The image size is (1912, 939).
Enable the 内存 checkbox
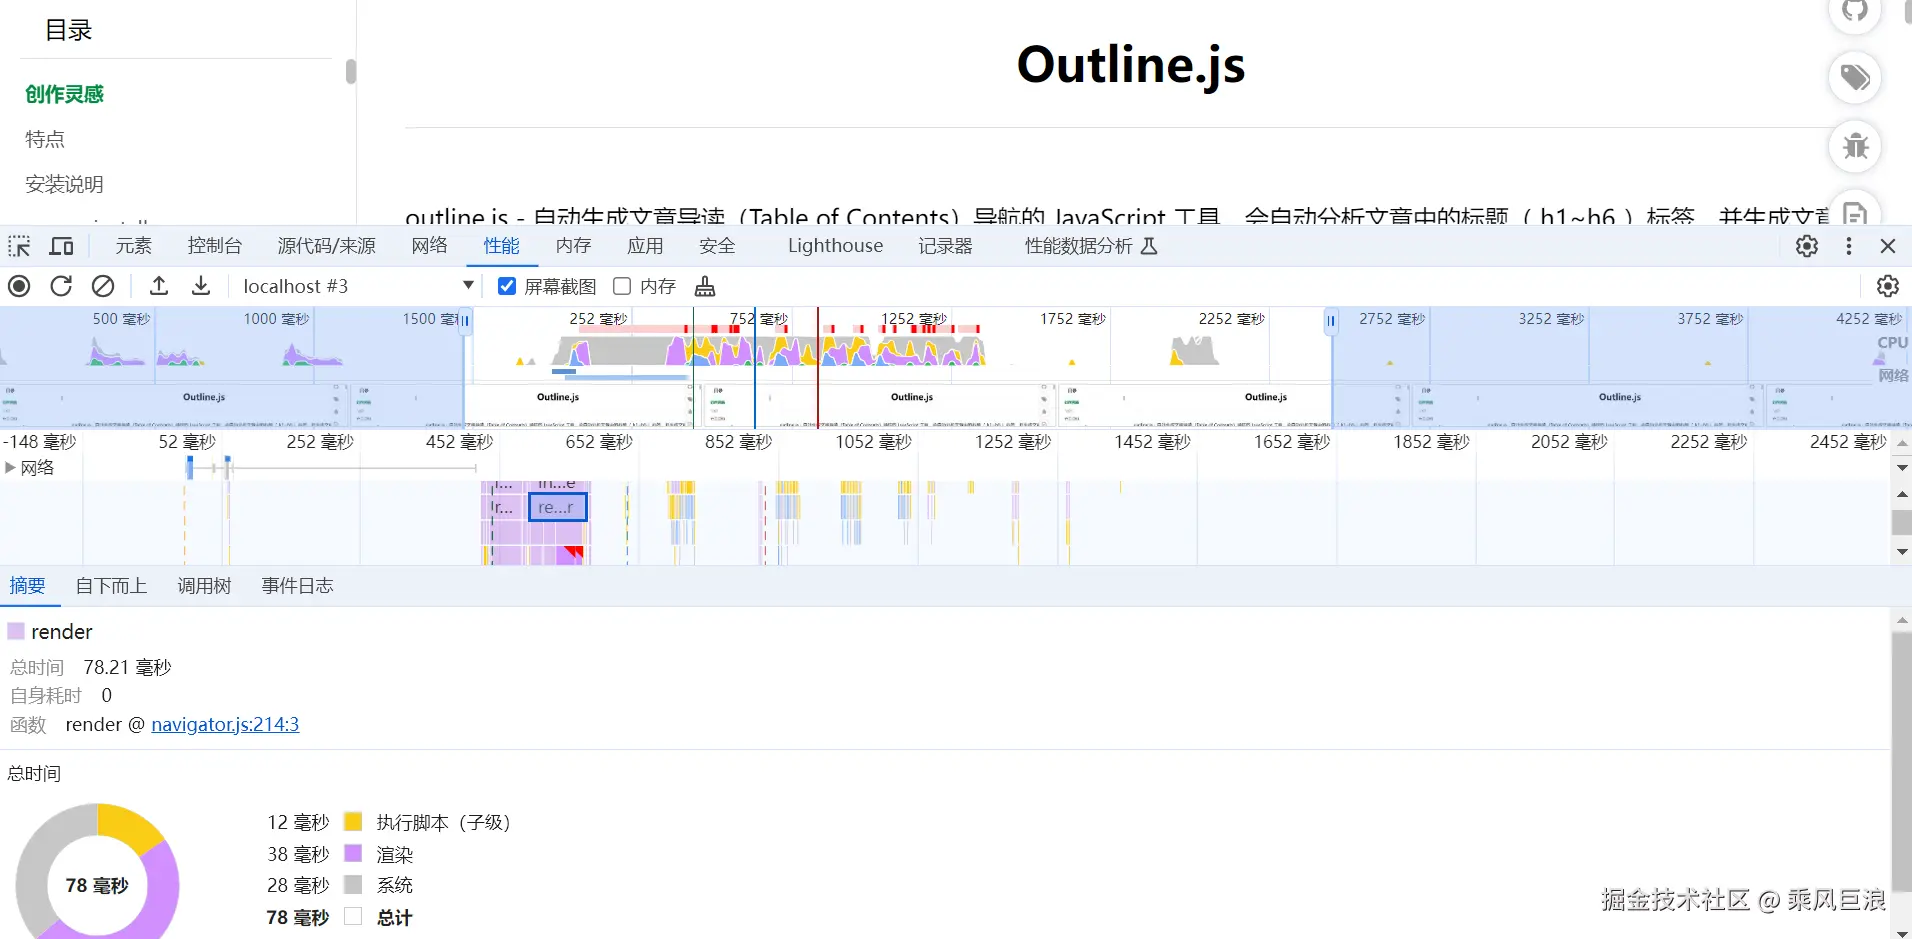(621, 286)
